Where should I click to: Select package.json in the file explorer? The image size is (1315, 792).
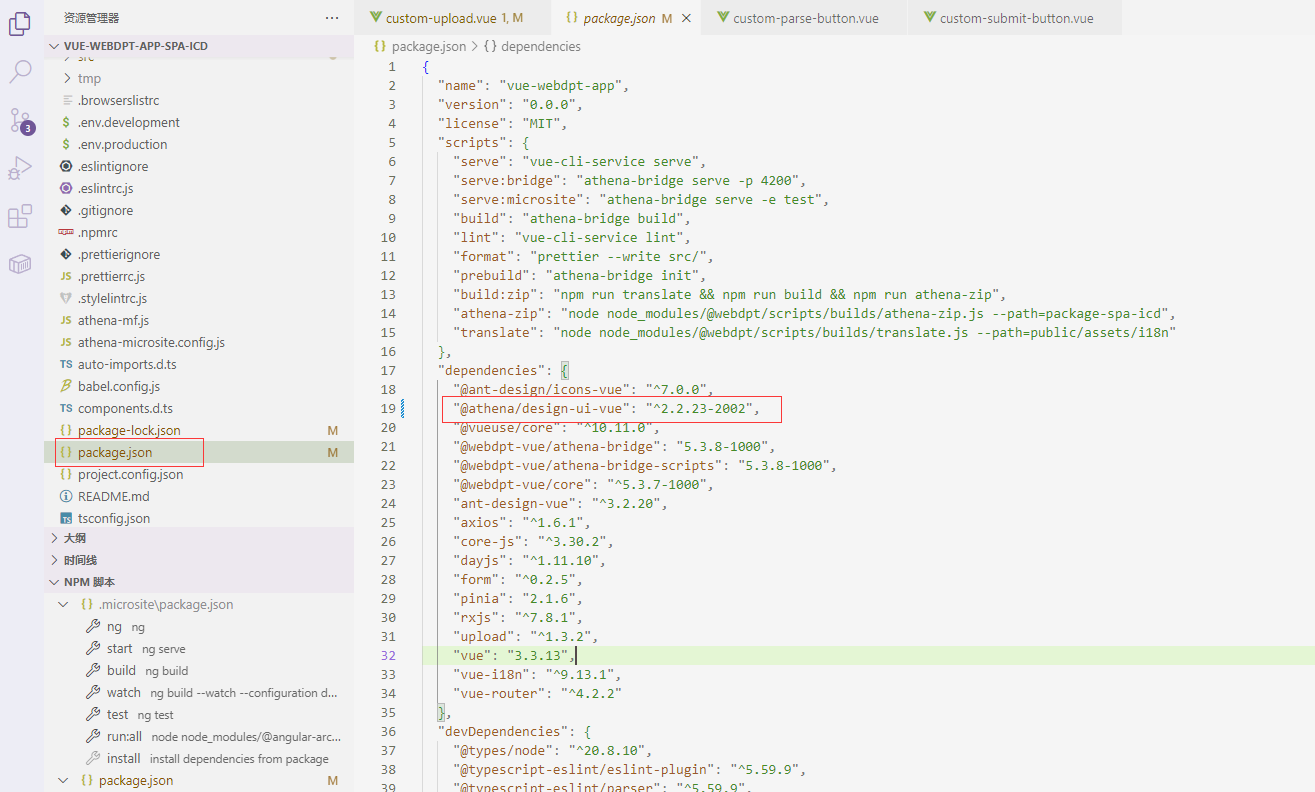(x=115, y=453)
